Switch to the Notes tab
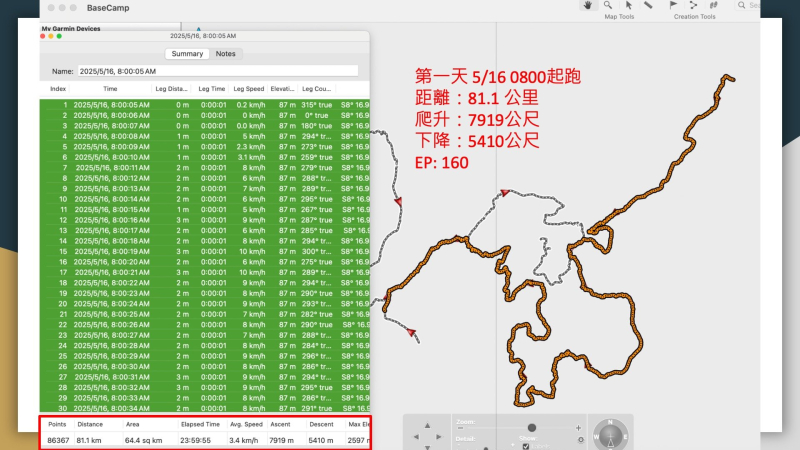The image size is (800, 450). [226, 54]
